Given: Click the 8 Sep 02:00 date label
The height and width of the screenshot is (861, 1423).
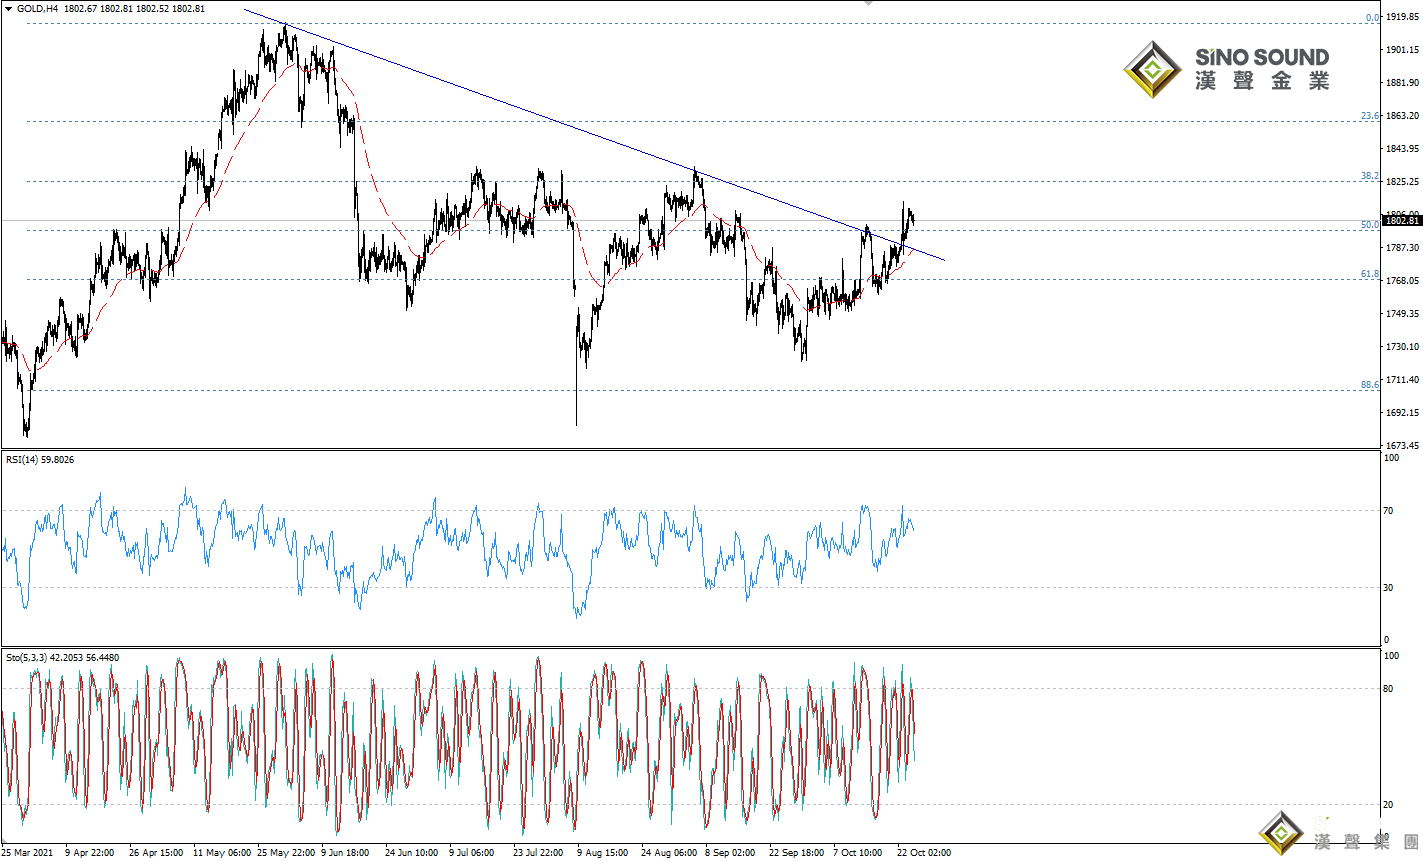Looking at the screenshot, I should tap(730, 853).
